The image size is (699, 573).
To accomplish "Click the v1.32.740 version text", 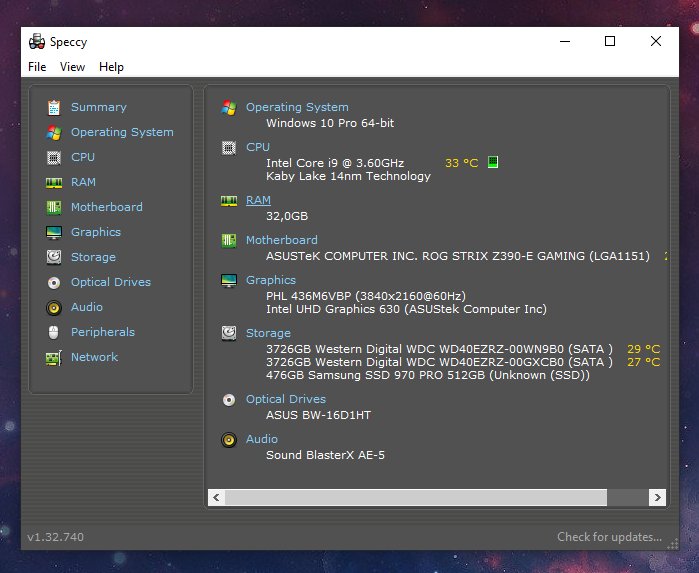I will click(55, 537).
